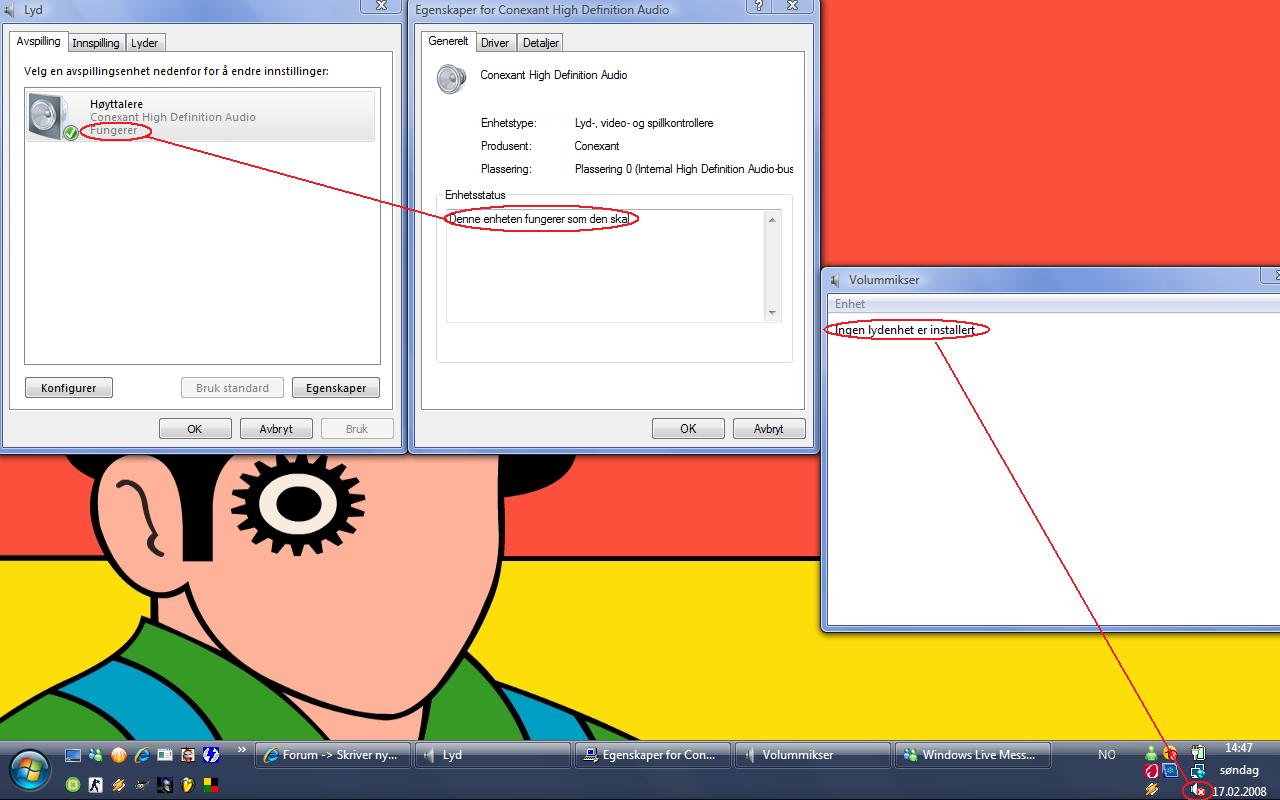Click the window switcher quick launch icon

pos(165,755)
